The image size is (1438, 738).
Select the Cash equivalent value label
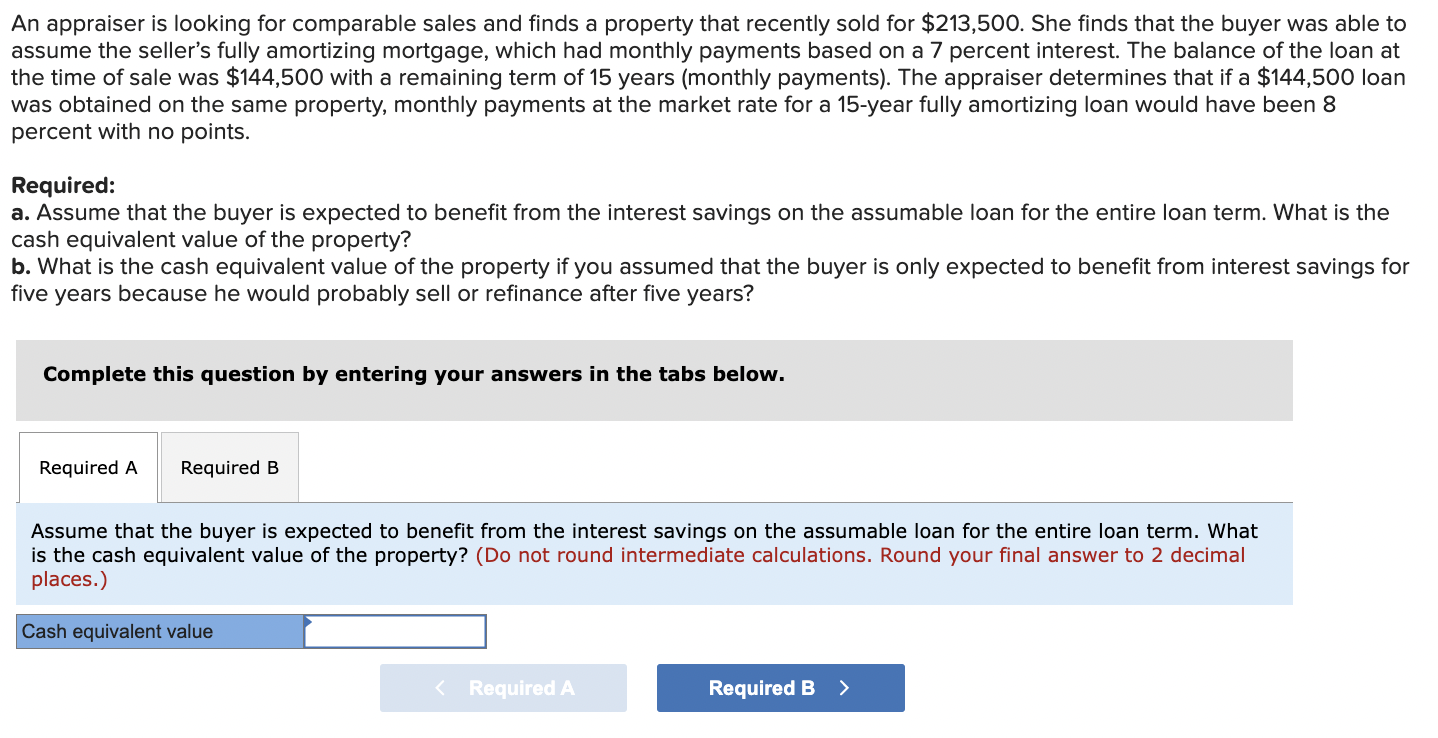[119, 631]
